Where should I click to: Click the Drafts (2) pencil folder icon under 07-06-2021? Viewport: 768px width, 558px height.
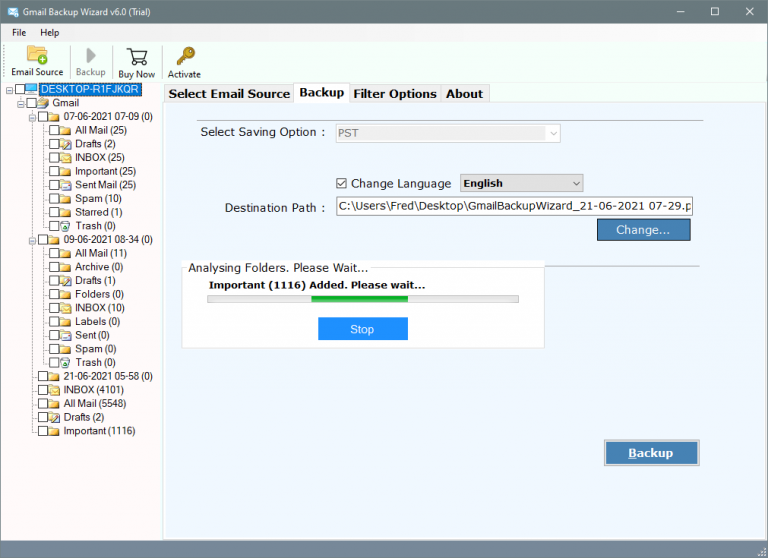[x=66, y=144]
